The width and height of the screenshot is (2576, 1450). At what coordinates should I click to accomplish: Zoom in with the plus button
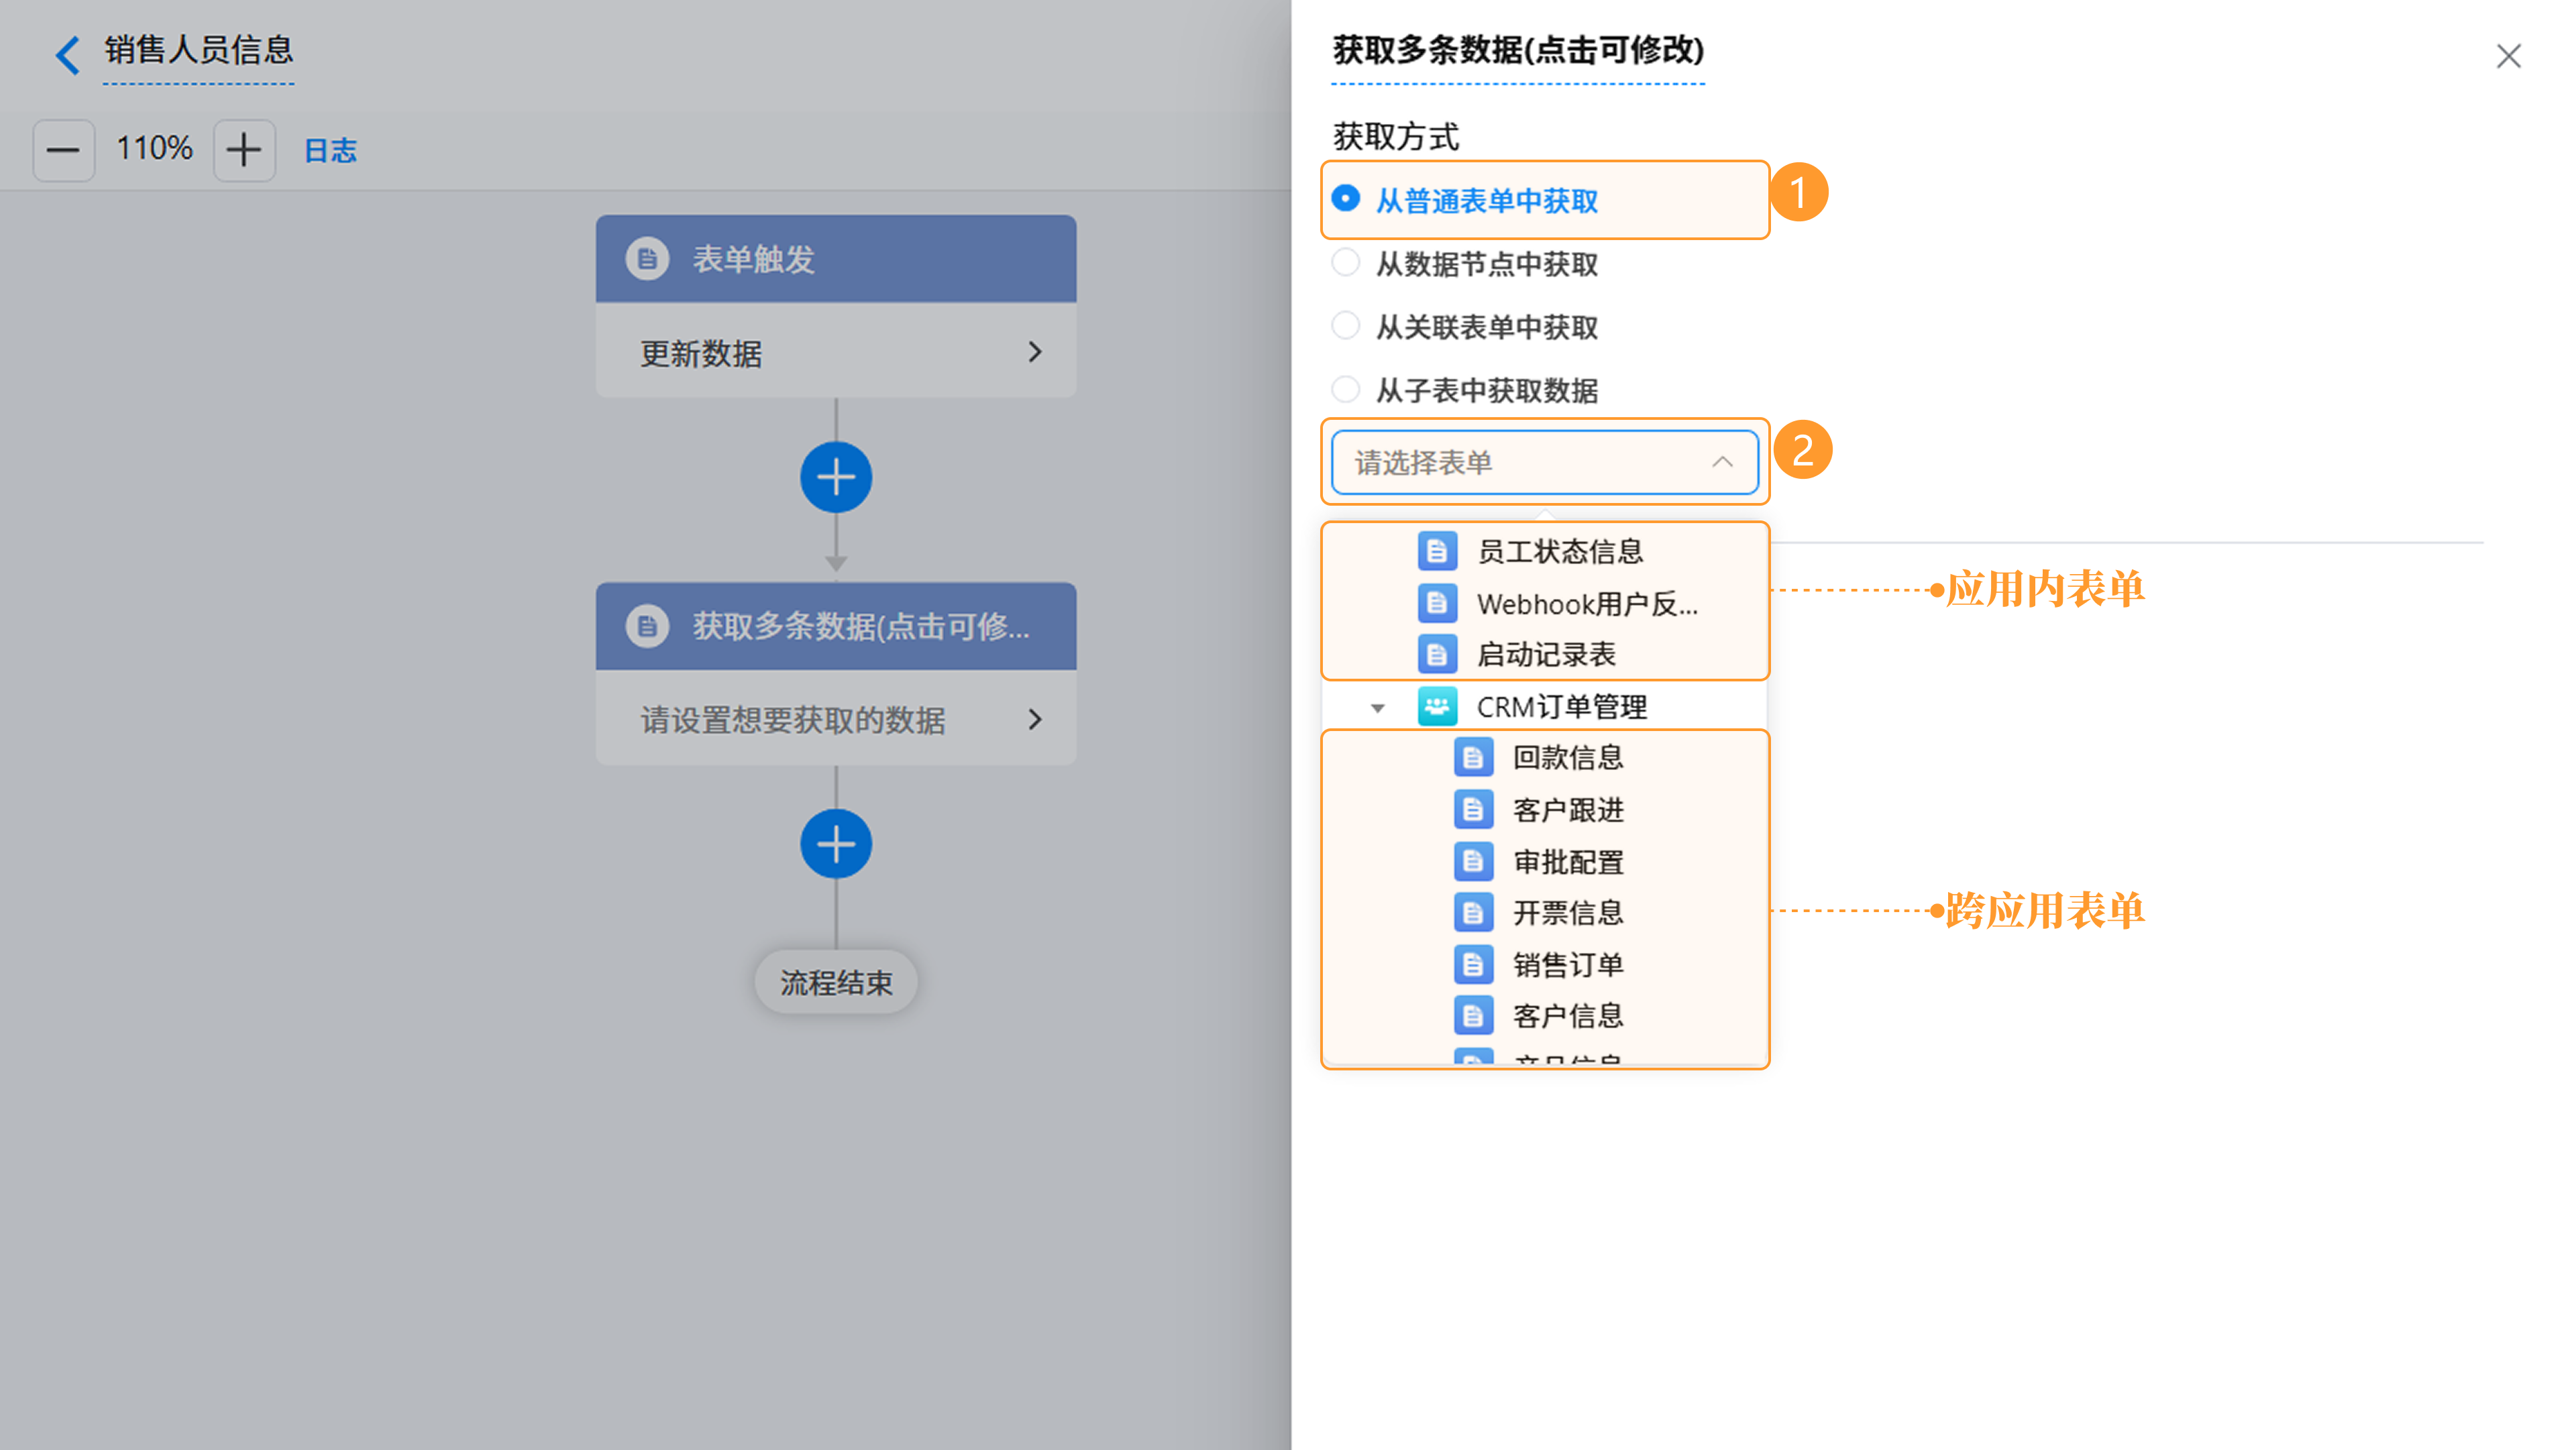pyautogui.click(x=244, y=150)
